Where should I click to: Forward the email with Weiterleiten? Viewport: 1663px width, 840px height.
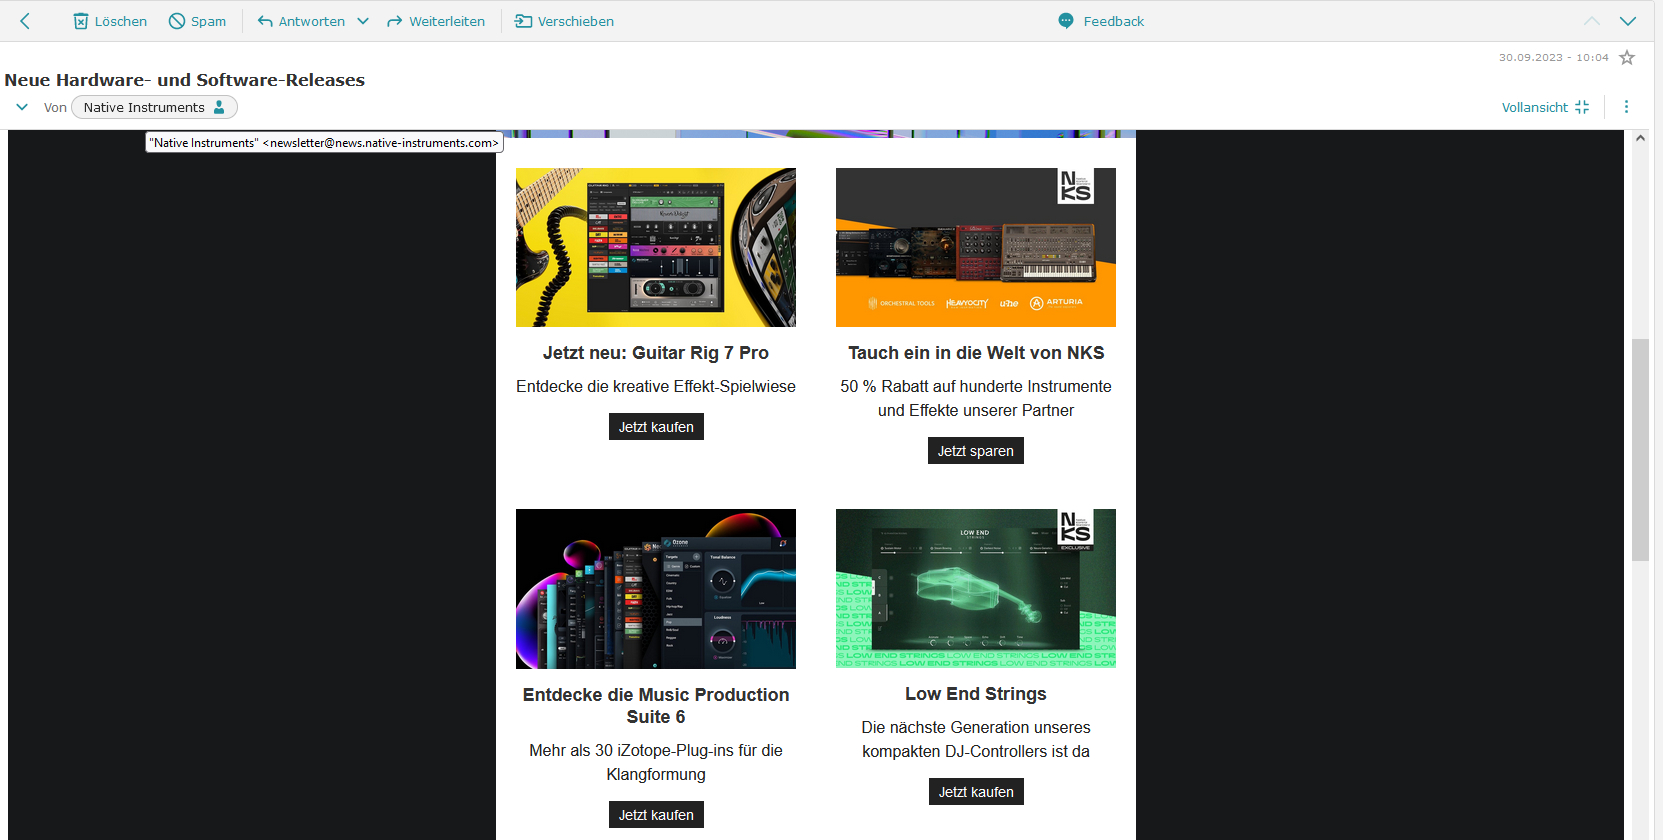coord(436,21)
